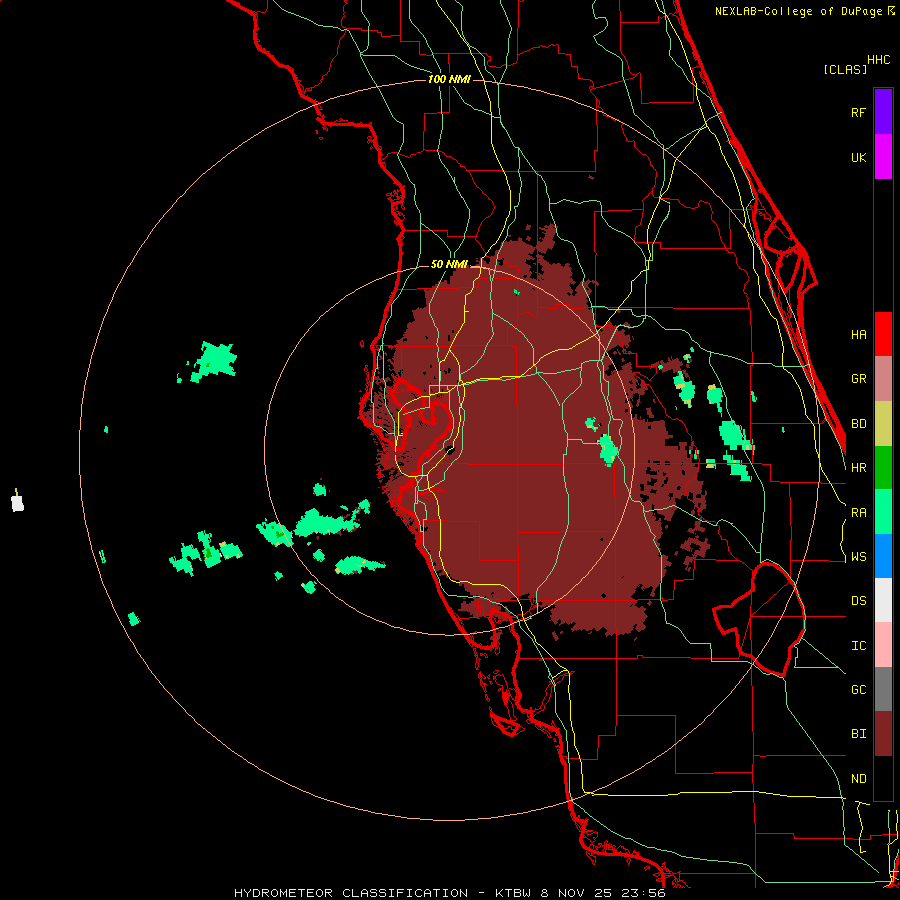Screen dimensions: 900x900
Task: Click the 100 NMI range ring label
Action: [449, 79]
